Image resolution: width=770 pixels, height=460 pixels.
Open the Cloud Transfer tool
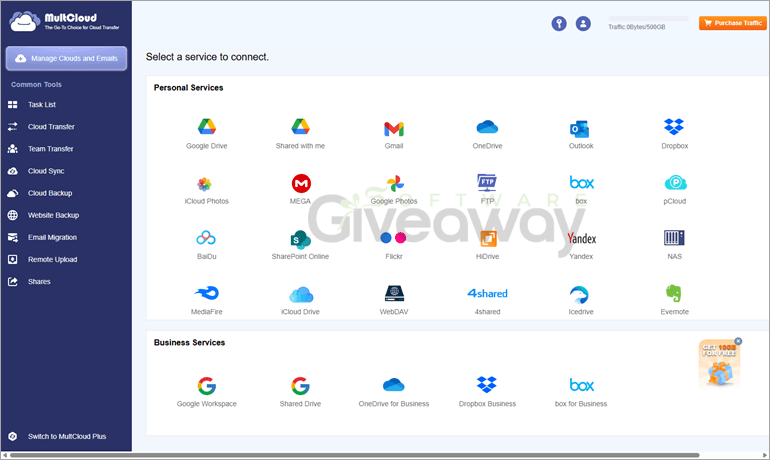pos(51,127)
